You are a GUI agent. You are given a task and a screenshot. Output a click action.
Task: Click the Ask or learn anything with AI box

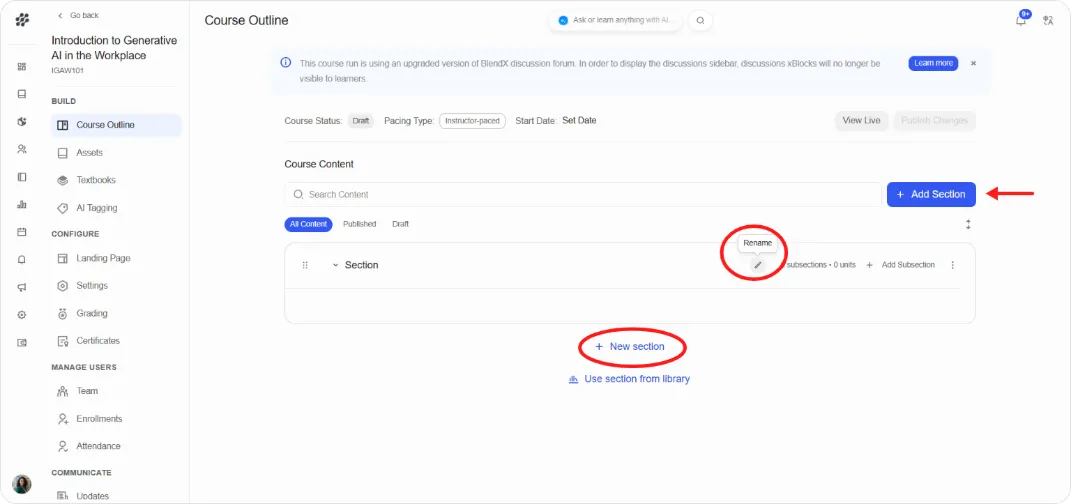(615, 20)
